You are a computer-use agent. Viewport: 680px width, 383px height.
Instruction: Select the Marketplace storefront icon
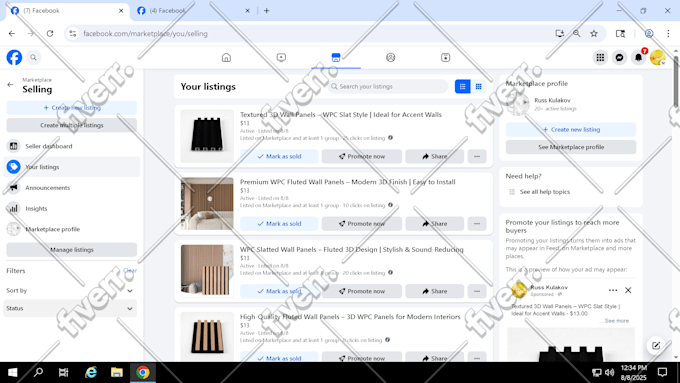pos(336,57)
